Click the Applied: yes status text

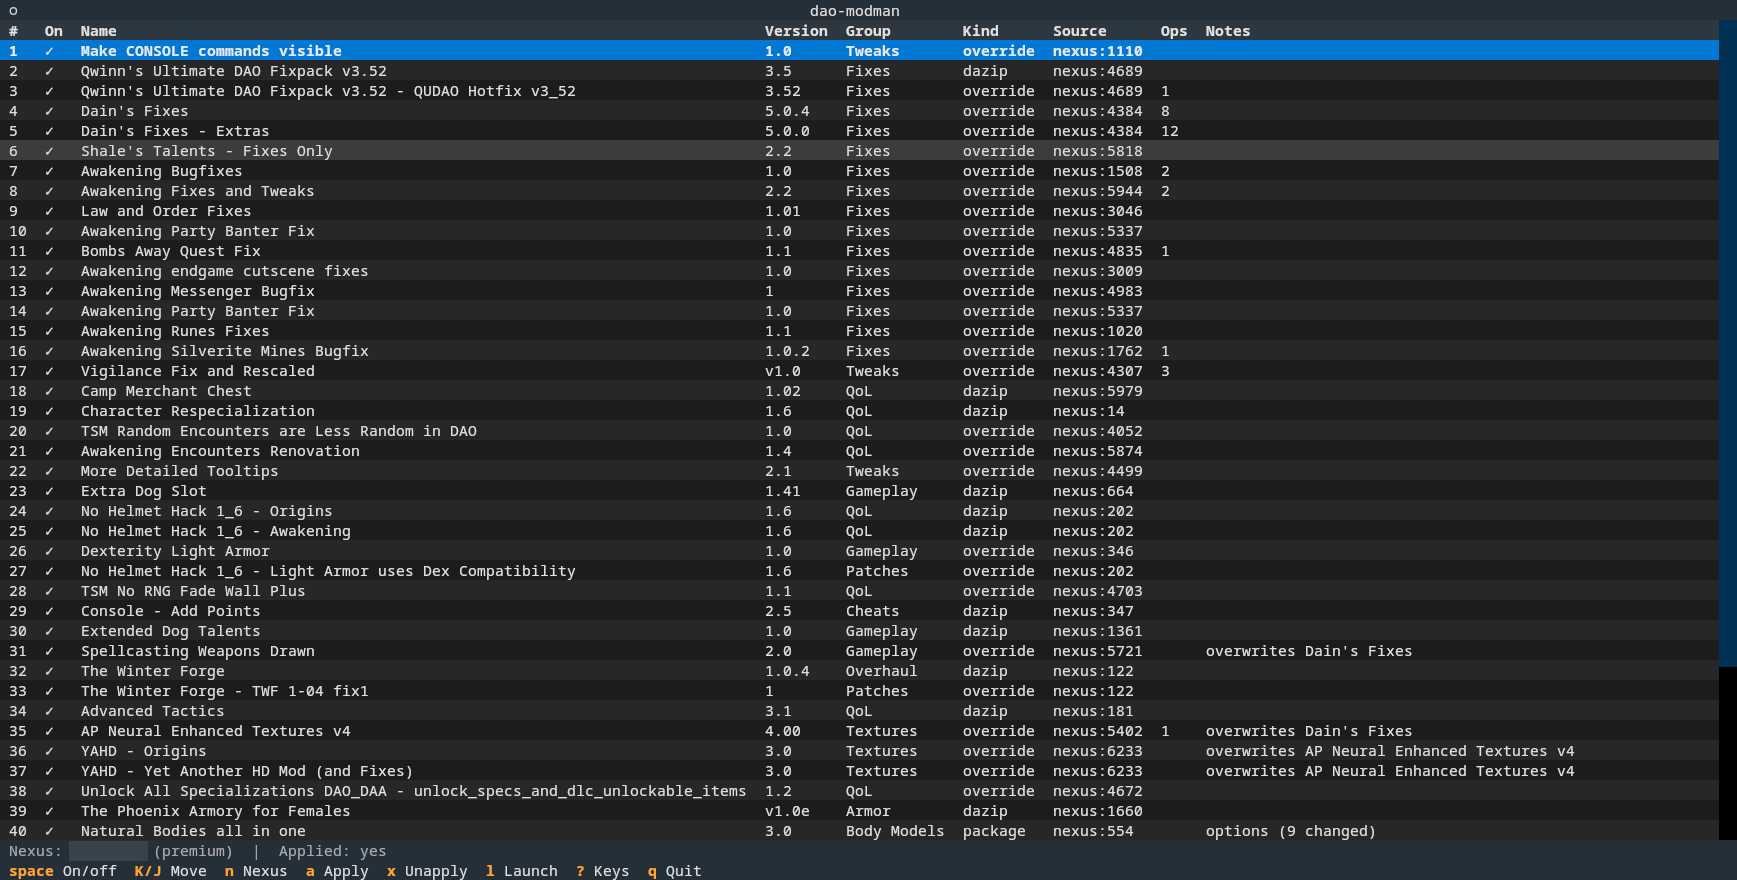pyautogui.click(x=333, y=851)
